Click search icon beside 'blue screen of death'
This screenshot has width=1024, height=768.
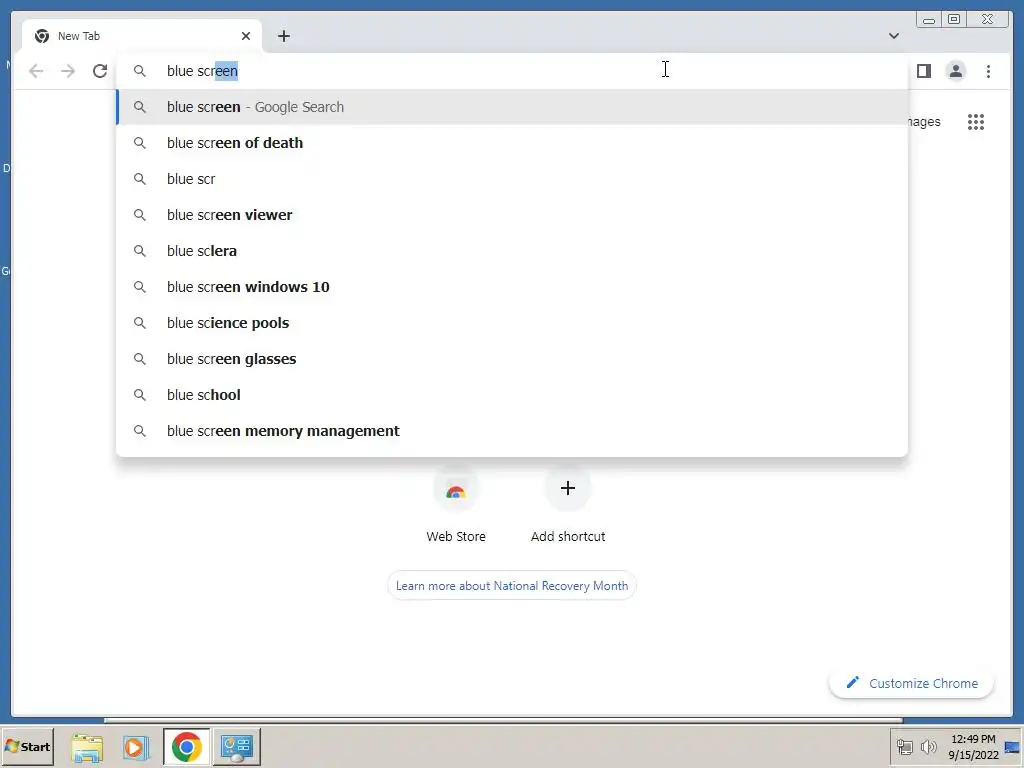coord(140,143)
